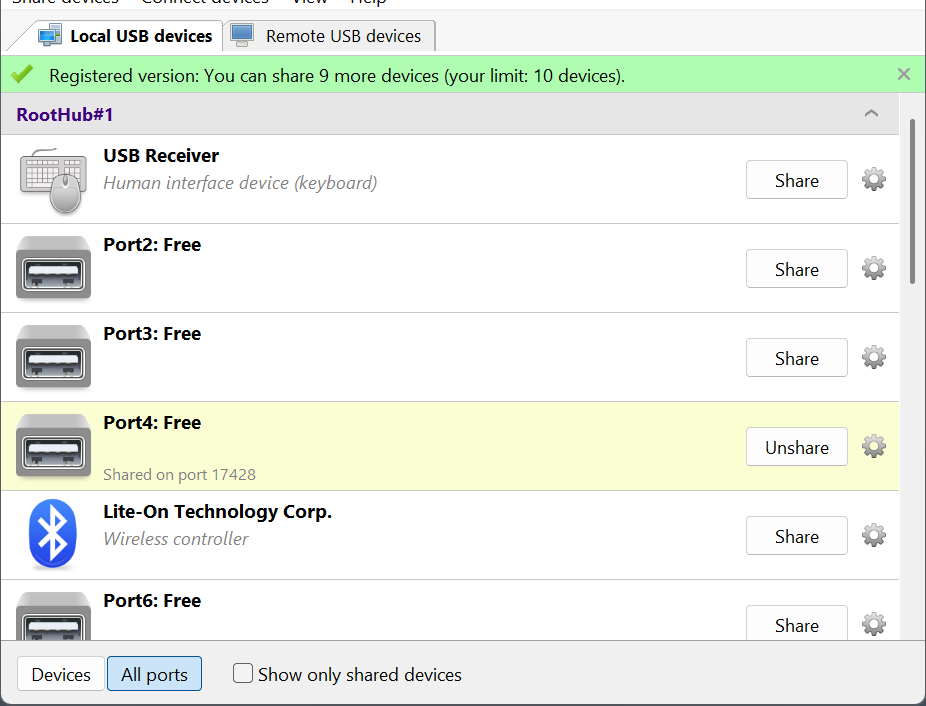
Task: Open the gear settings for Port3
Action: click(x=874, y=358)
